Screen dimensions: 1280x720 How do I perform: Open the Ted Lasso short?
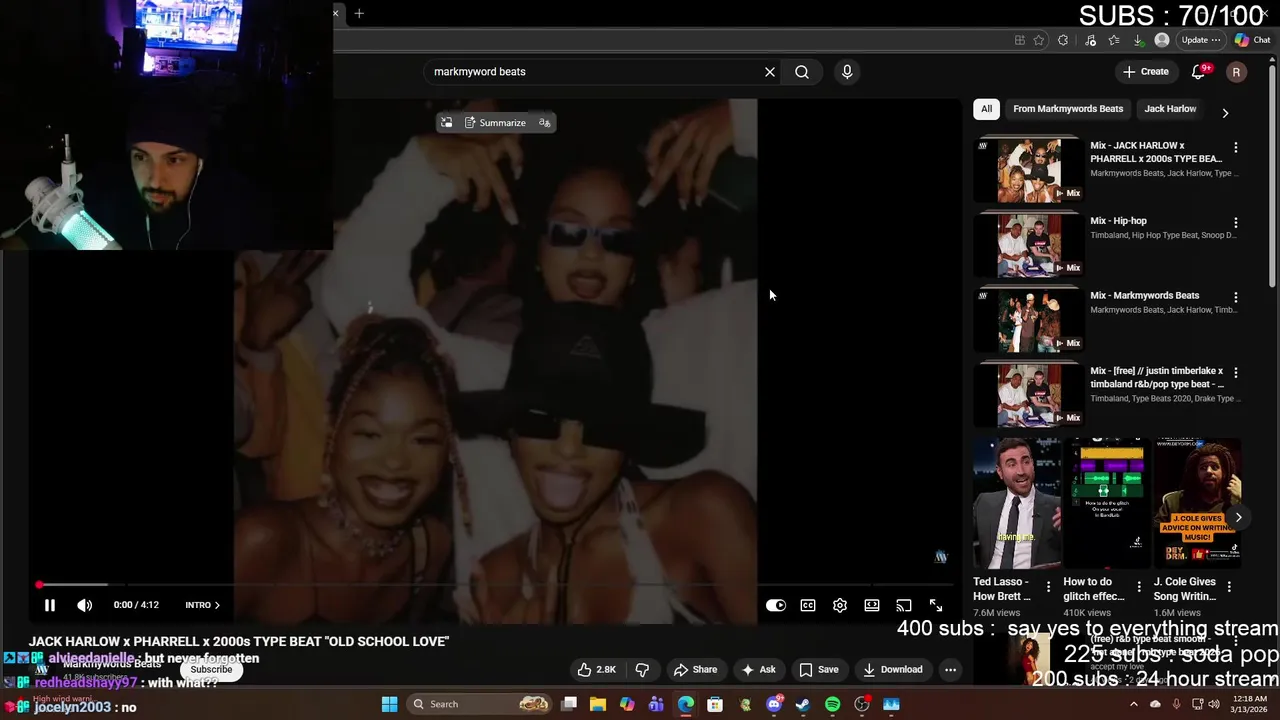pos(1017,503)
